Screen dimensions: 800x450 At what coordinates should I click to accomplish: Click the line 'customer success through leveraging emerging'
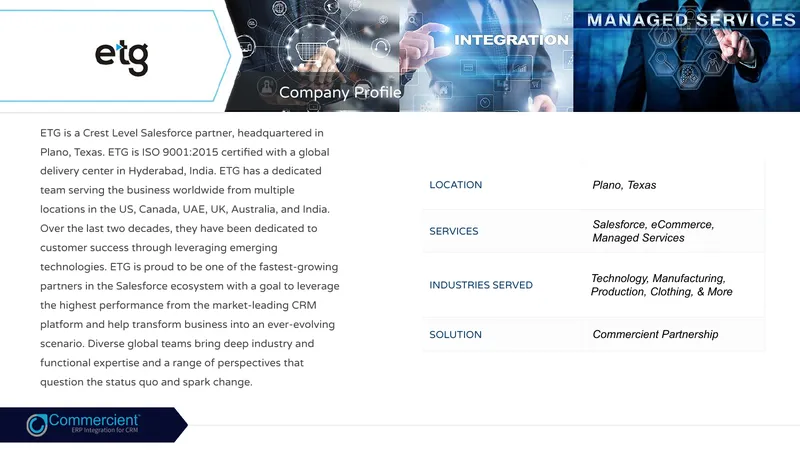click(x=159, y=248)
